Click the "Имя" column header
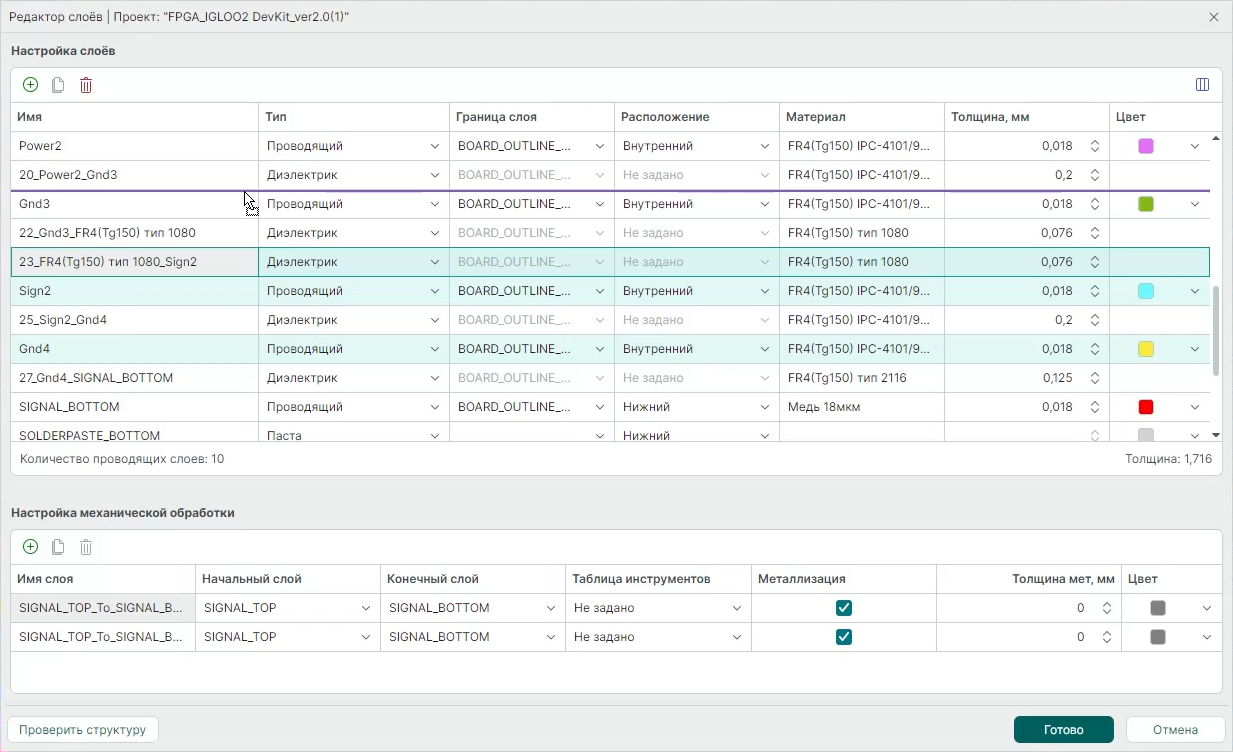Viewport: 1233px width, 752px height. (x=30, y=117)
